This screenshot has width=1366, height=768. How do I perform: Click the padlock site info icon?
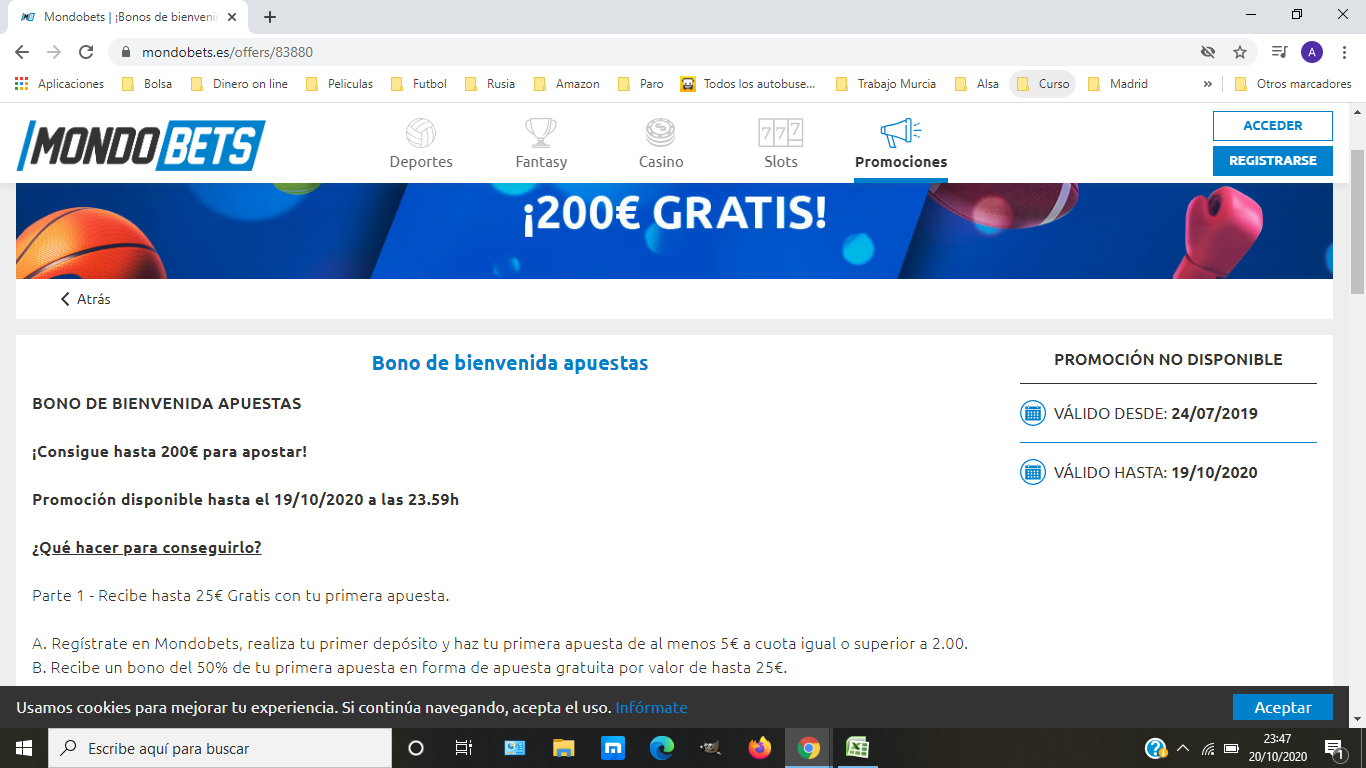[126, 52]
